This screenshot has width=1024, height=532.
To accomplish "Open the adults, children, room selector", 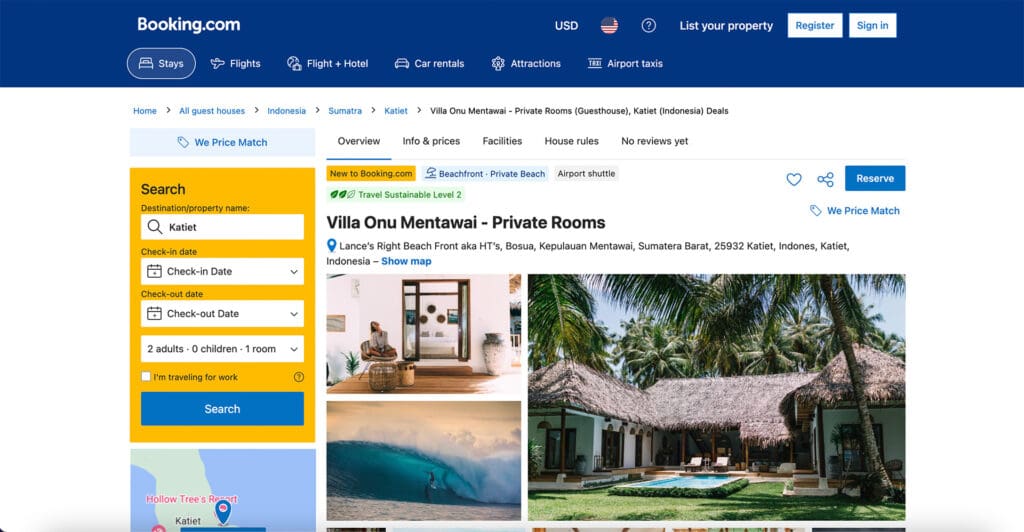I will coord(222,349).
